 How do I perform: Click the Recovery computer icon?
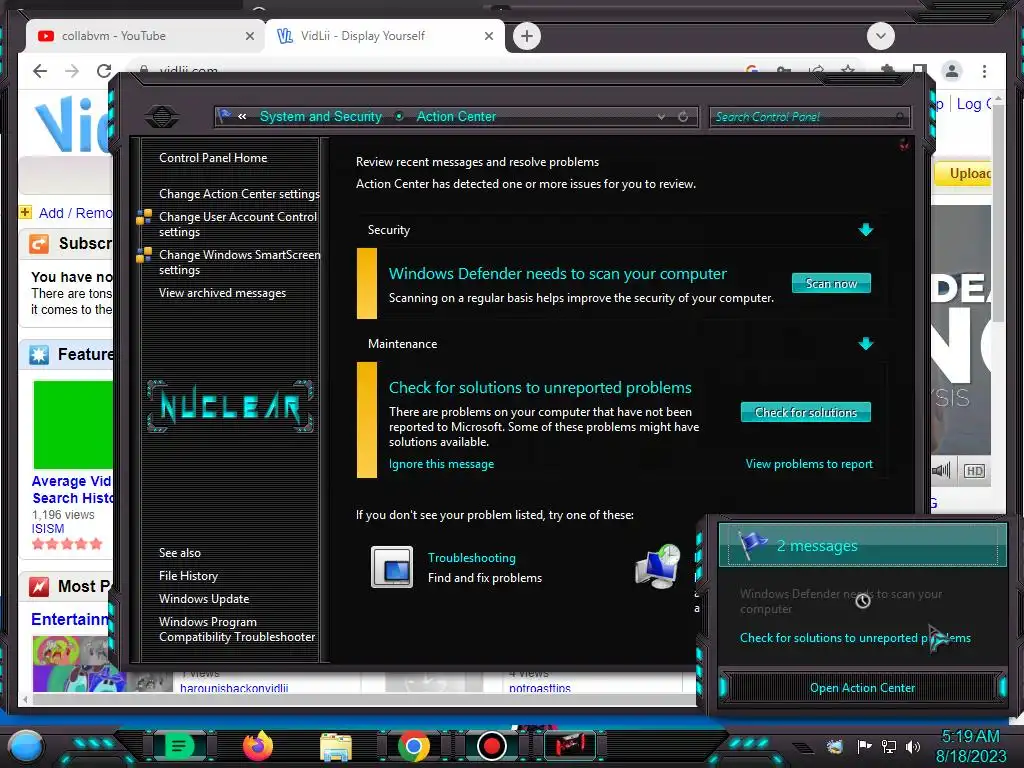pyautogui.click(x=658, y=567)
